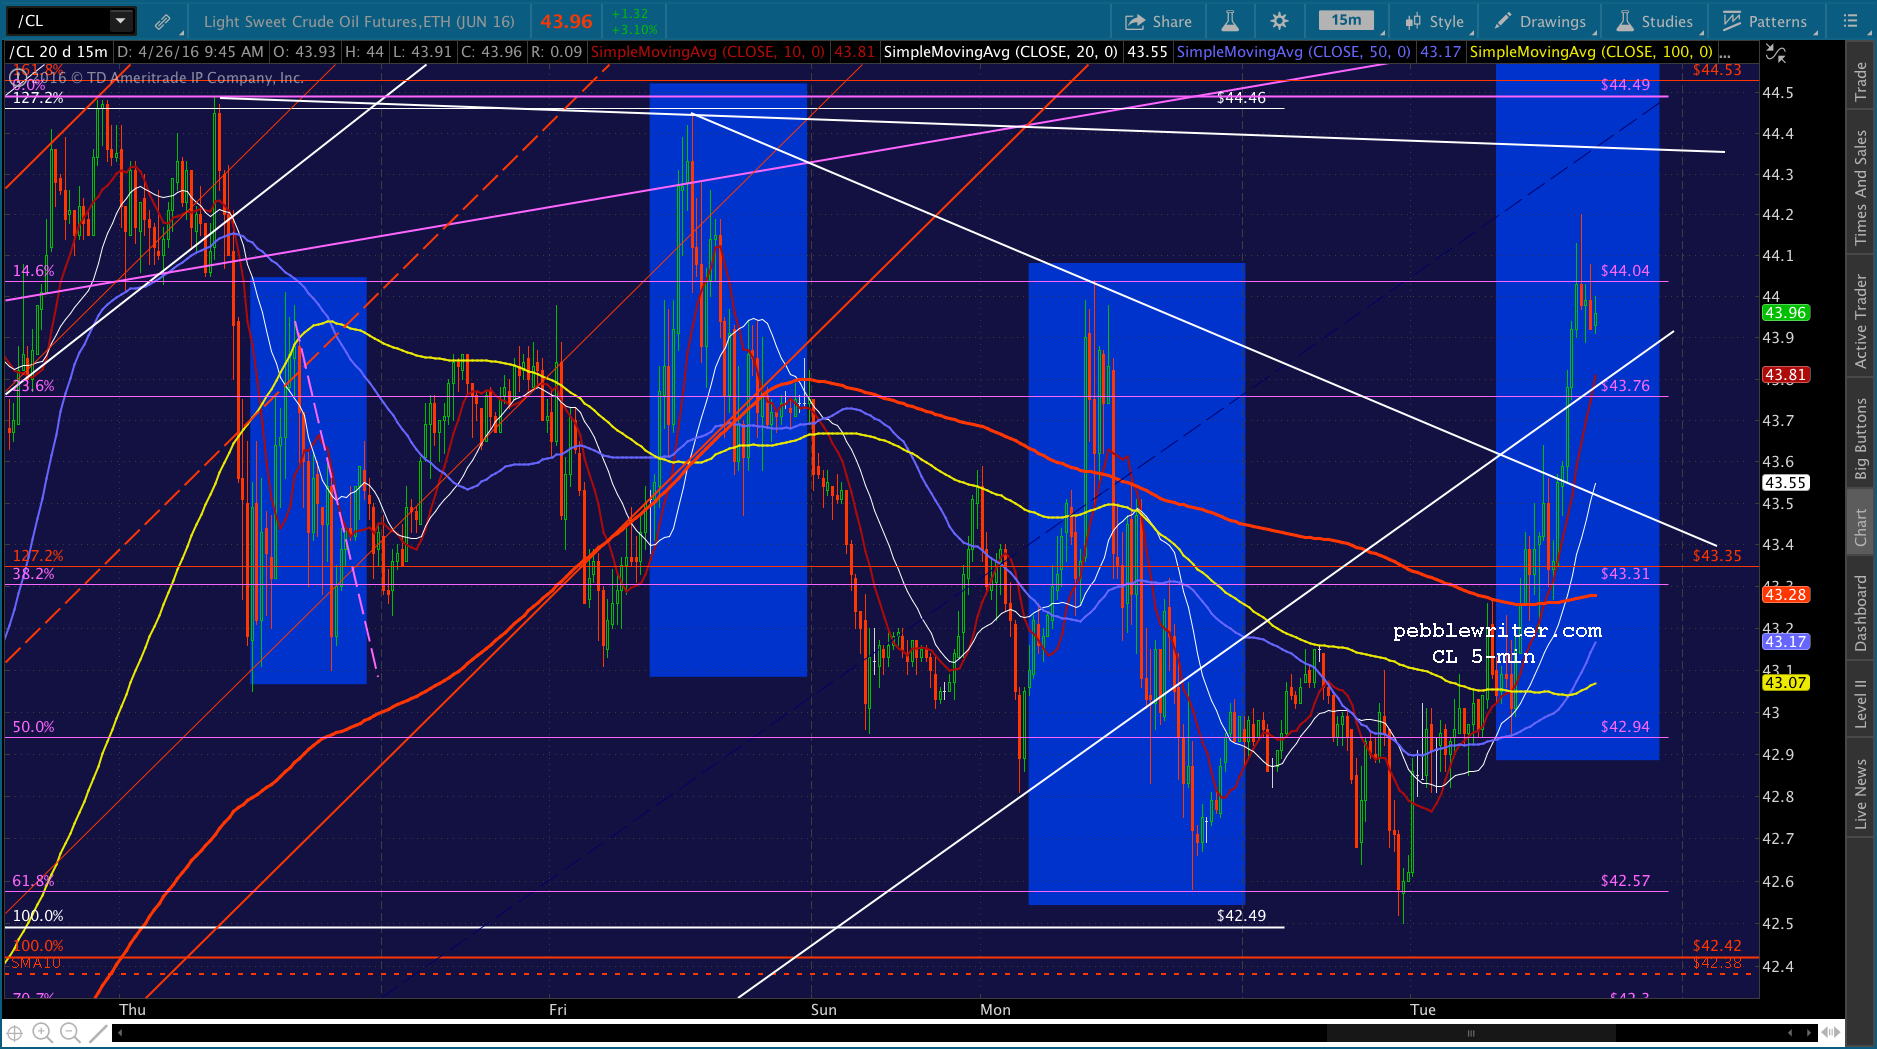Click the red 43.81 SMA price bubble
The image size is (1877, 1049).
tap(1785, 375)
